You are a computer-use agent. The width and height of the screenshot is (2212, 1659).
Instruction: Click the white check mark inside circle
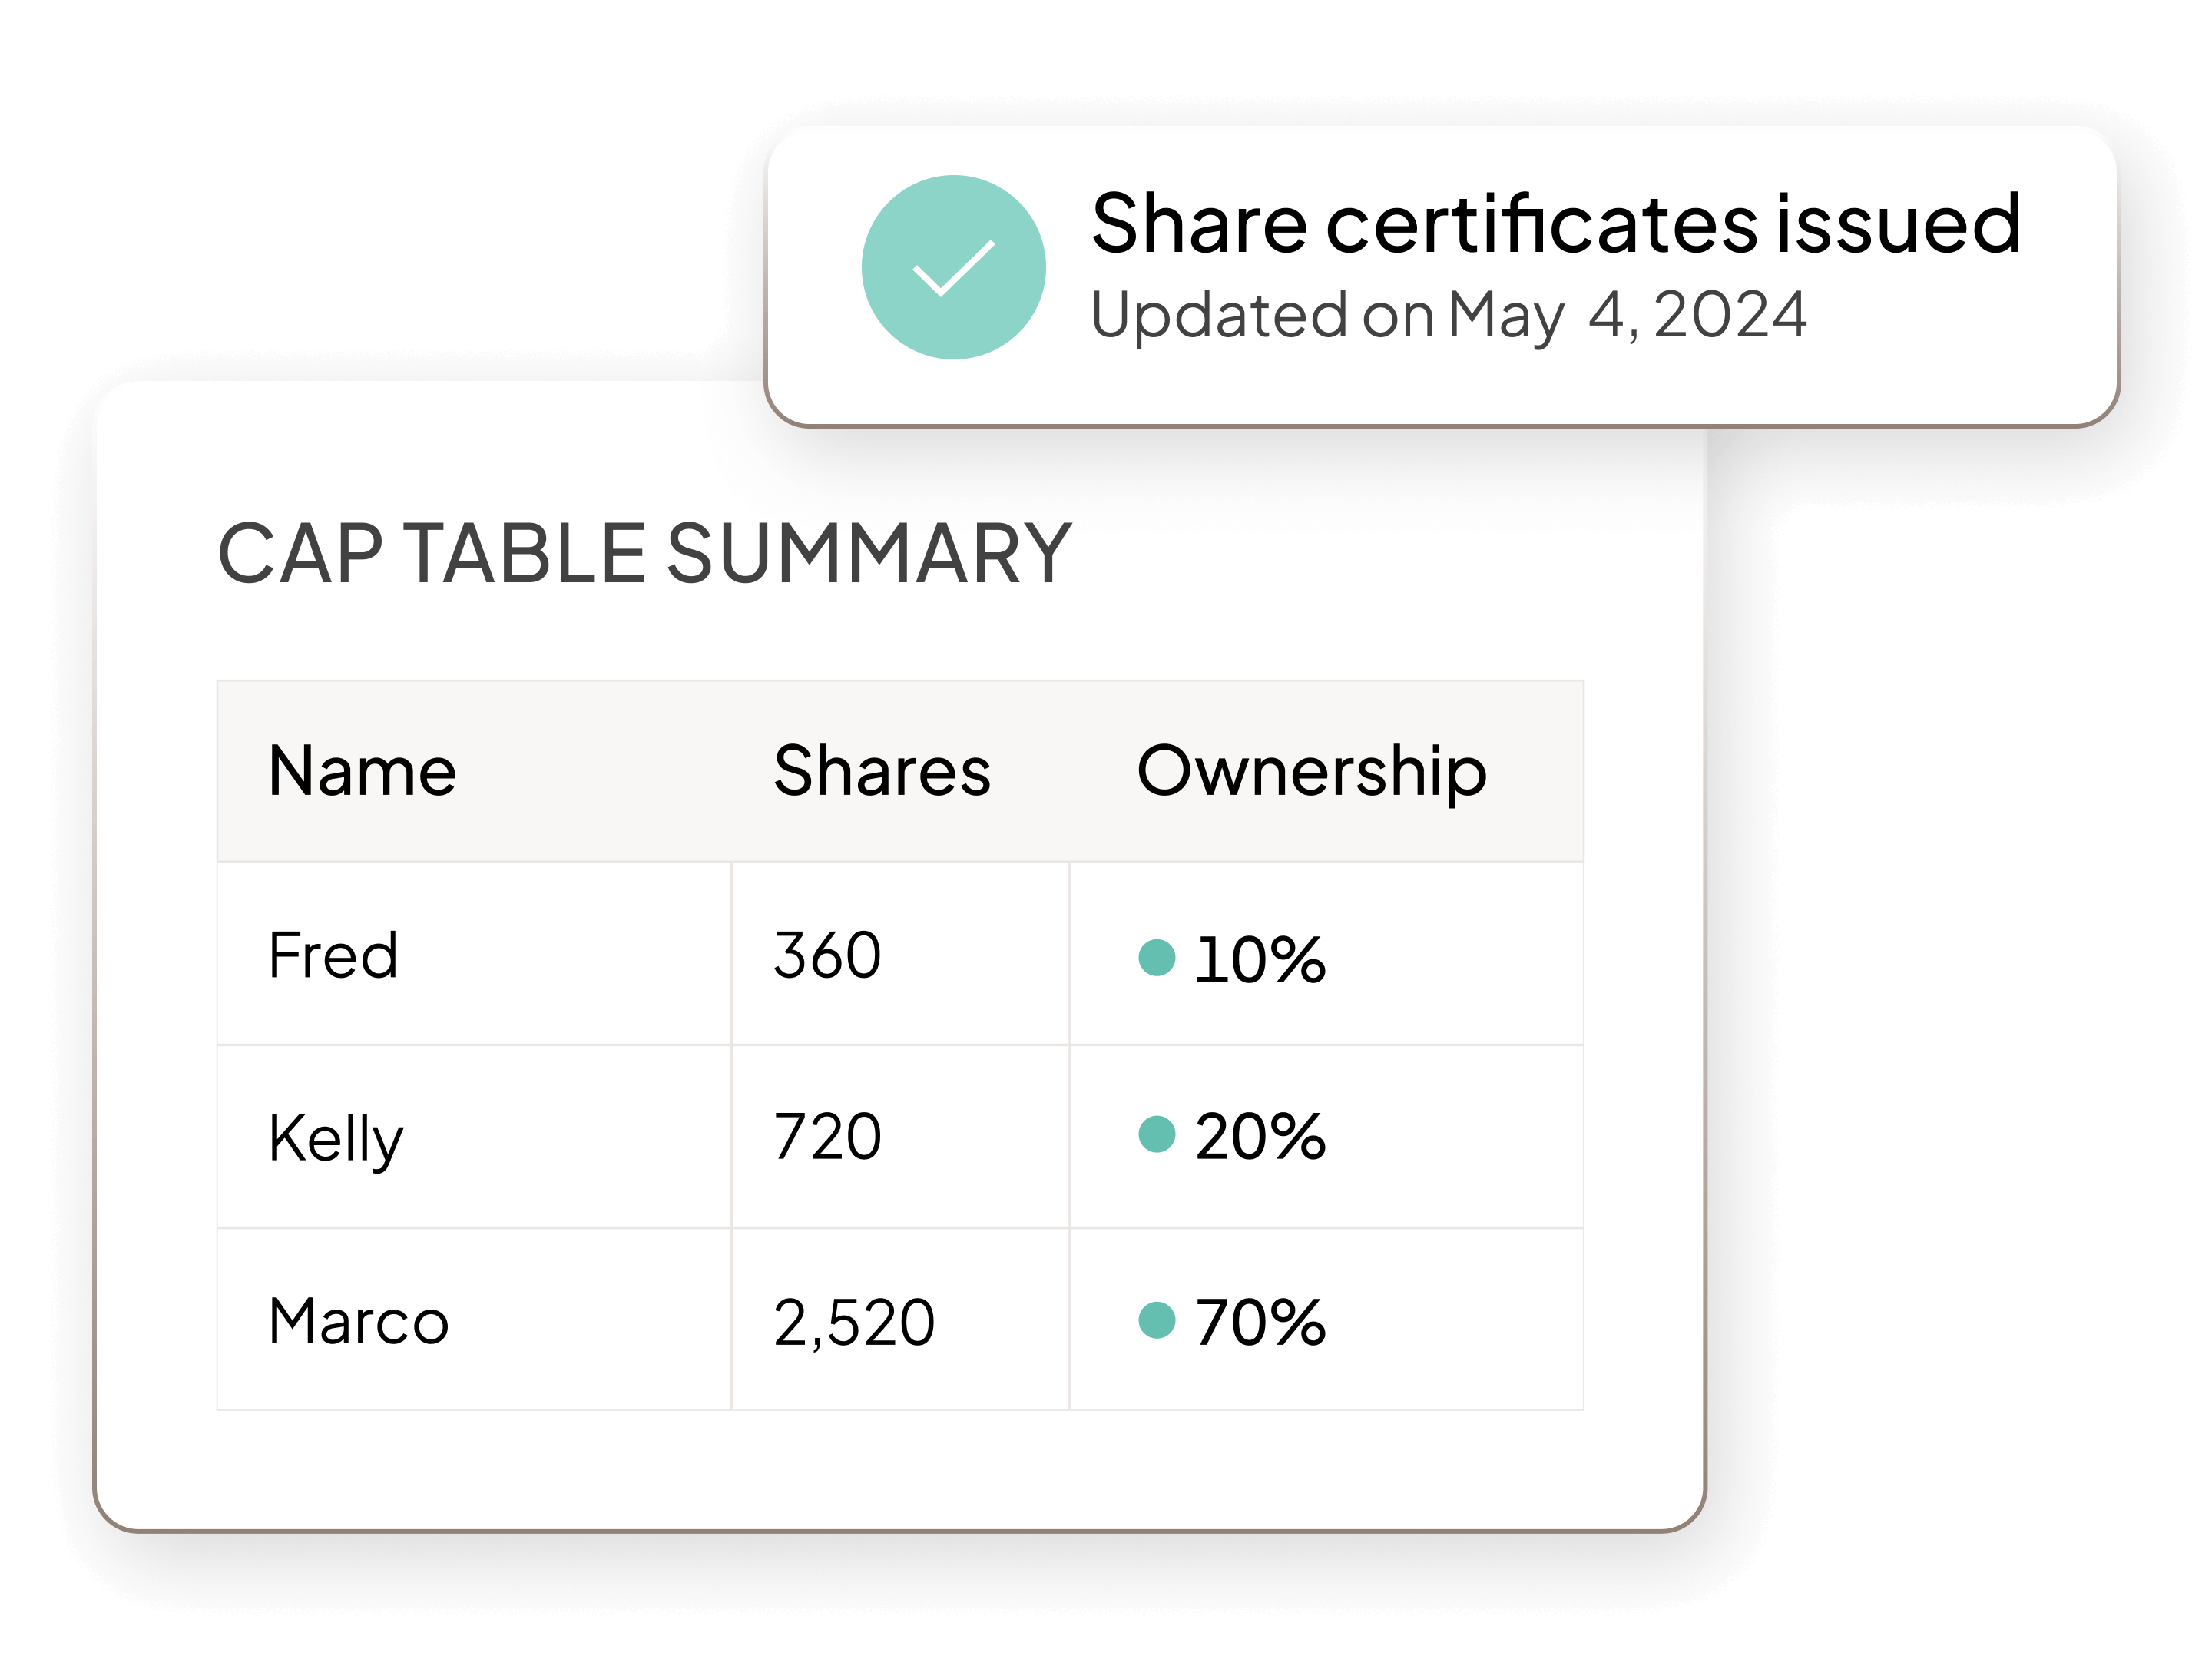point(954,268)
